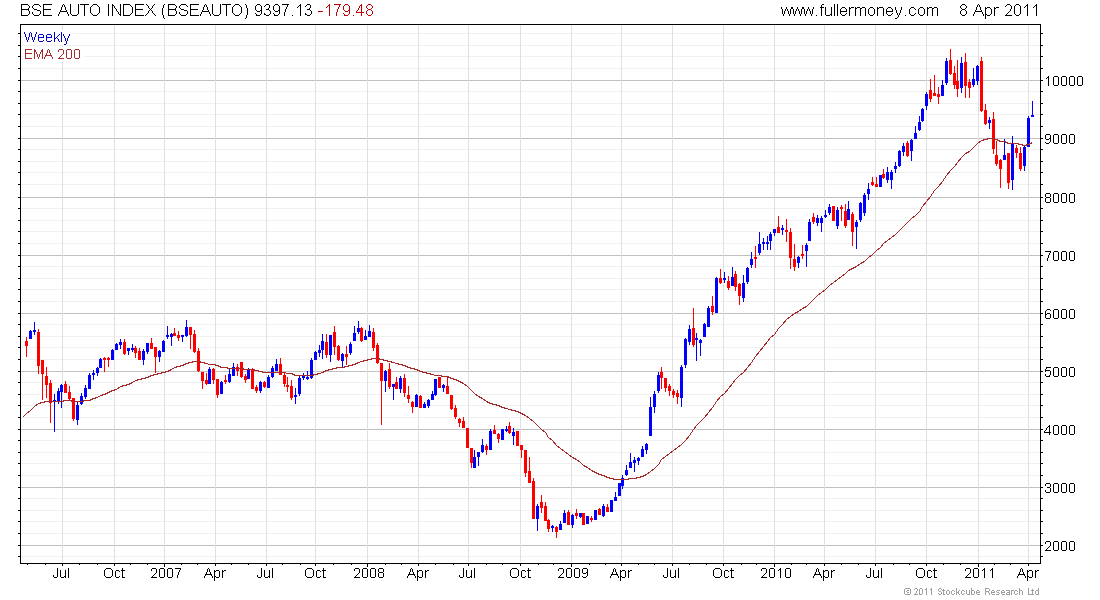
Task: Click the 10000 price axis label
Action: coord(1064,81)
